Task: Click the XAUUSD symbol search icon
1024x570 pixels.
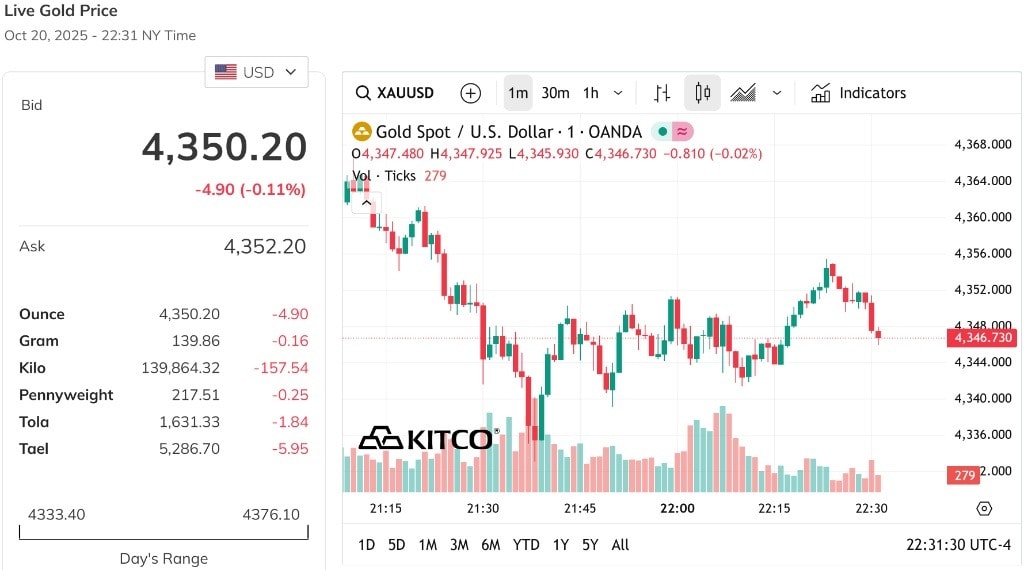Action: point(363,93)
